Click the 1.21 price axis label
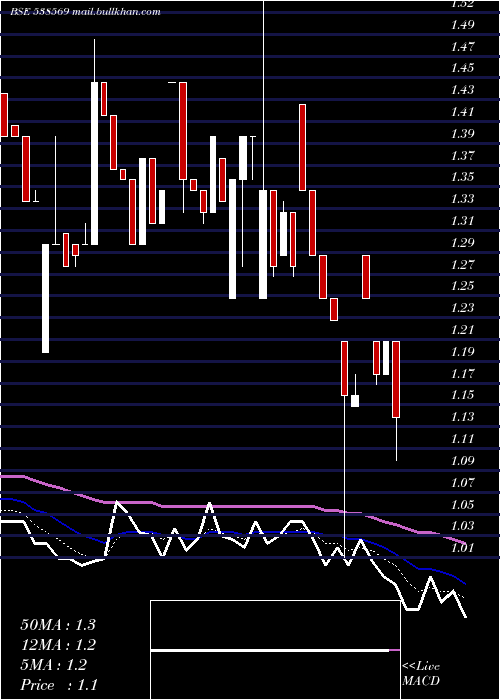The height and width of the screenshot is (700, 500). pyautogui.click(x=462, y=330)
